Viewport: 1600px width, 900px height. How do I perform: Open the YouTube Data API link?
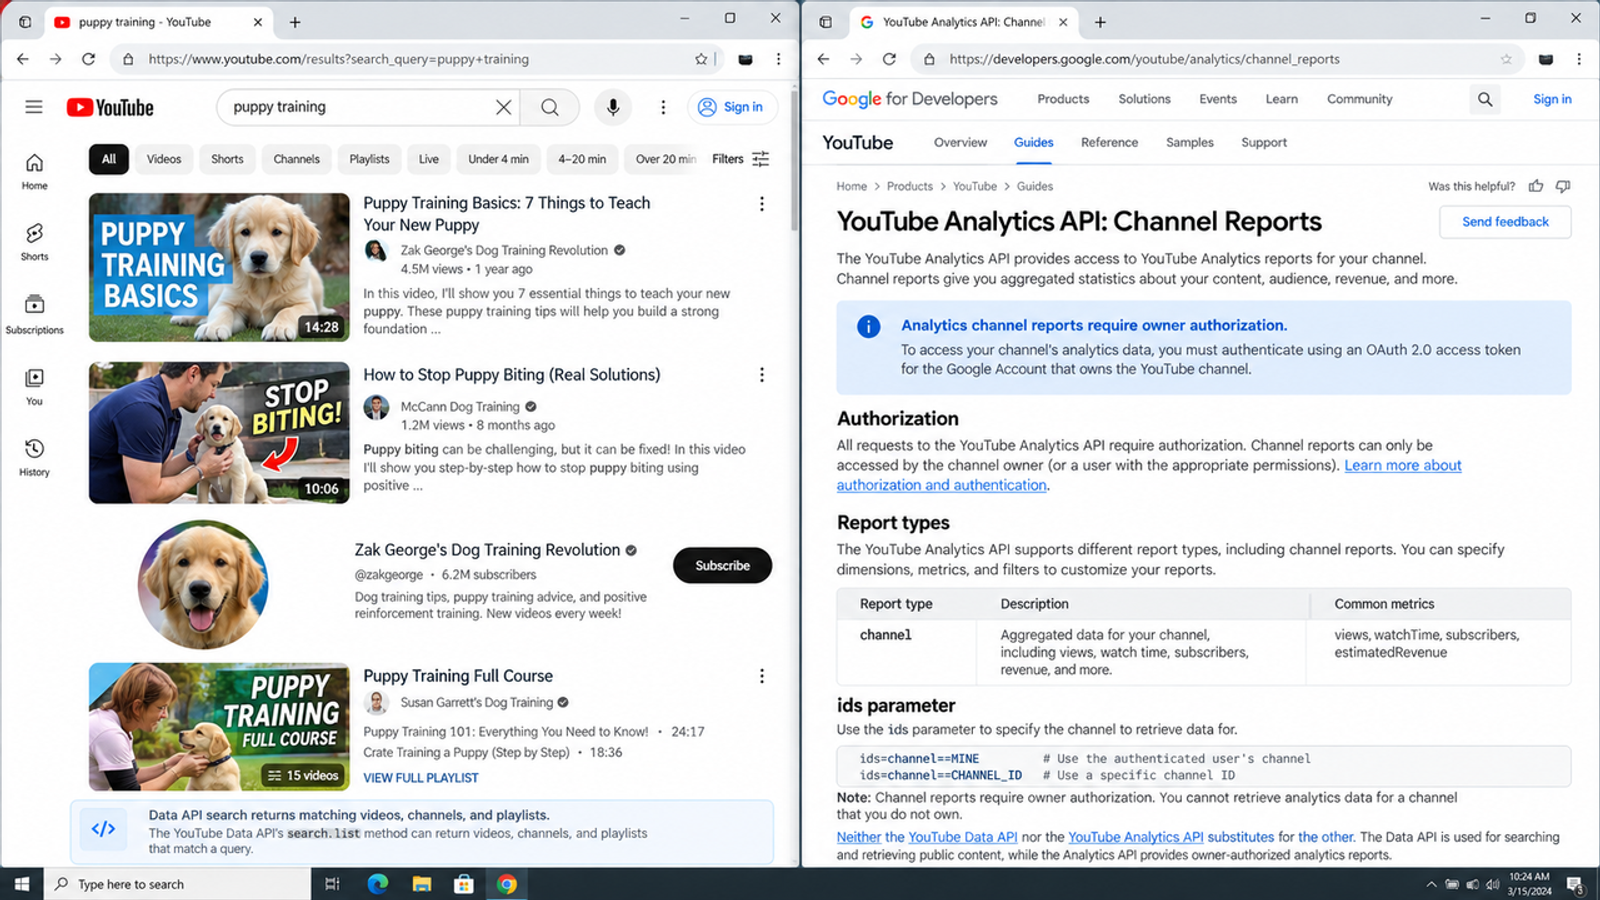[962, 837]
